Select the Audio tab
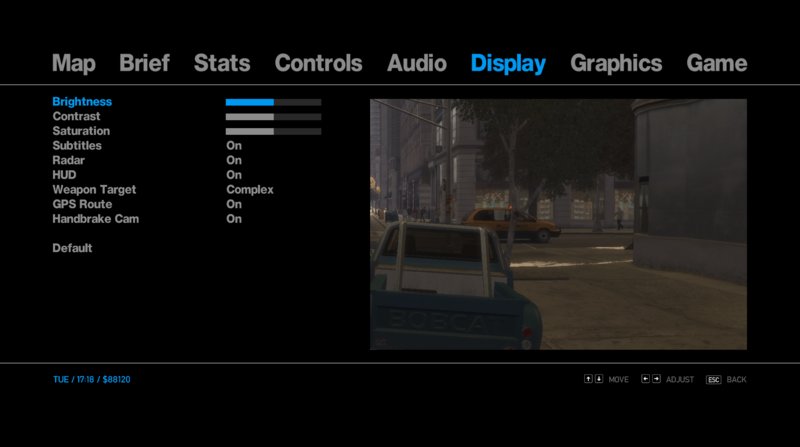Viewport: 800px width, 447px height. point(417,63)
